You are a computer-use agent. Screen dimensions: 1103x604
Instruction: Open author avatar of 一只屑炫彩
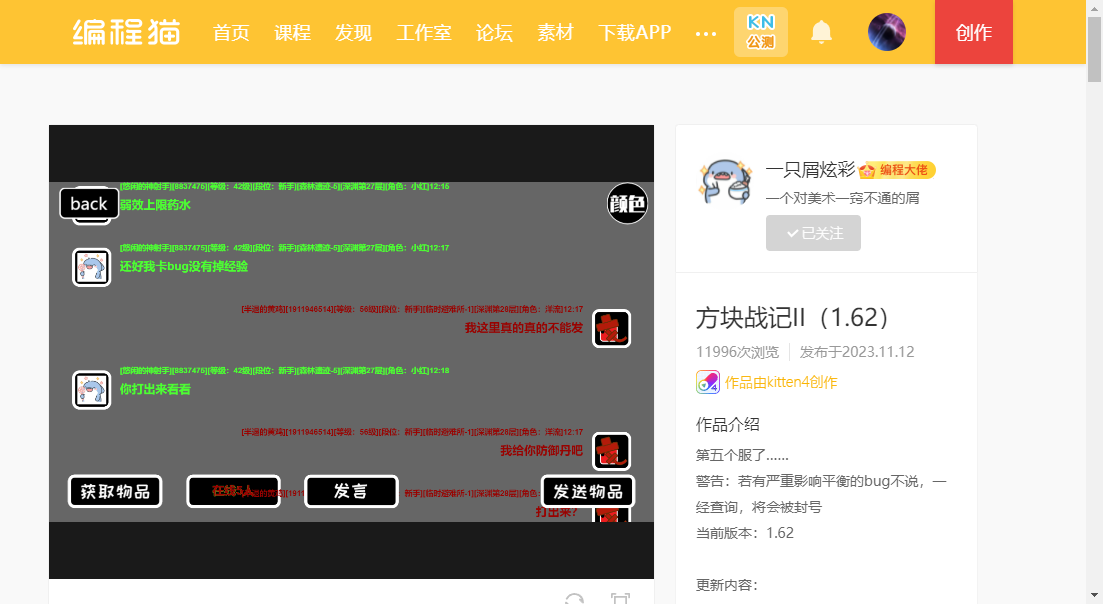[725, 181]
